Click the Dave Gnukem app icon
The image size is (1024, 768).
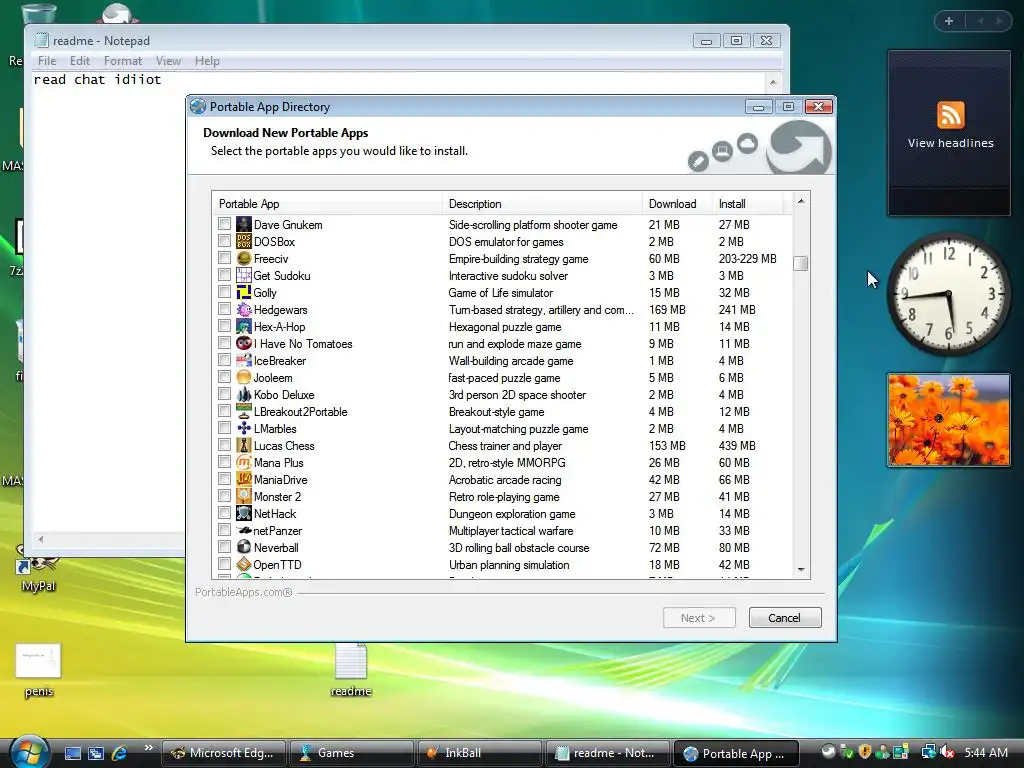(244, 225)
